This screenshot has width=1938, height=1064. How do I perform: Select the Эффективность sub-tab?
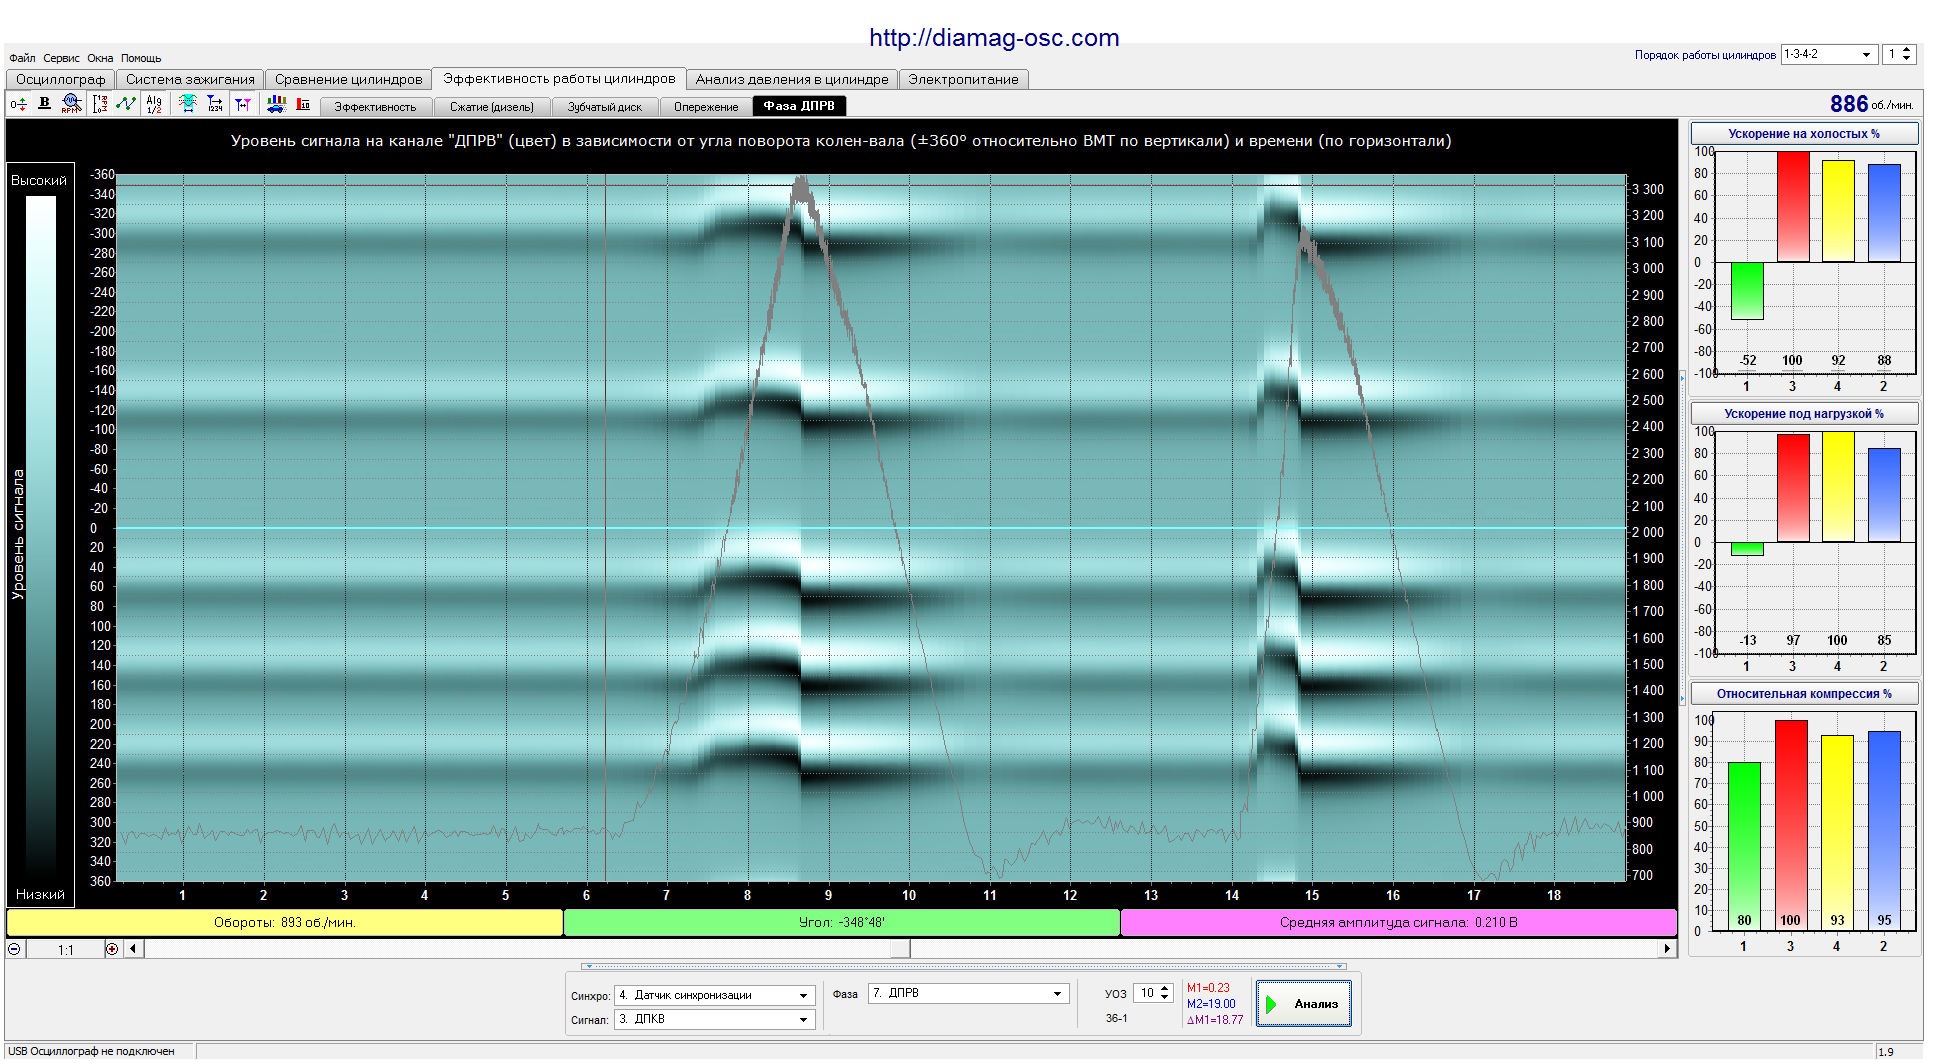coord(375,107)
